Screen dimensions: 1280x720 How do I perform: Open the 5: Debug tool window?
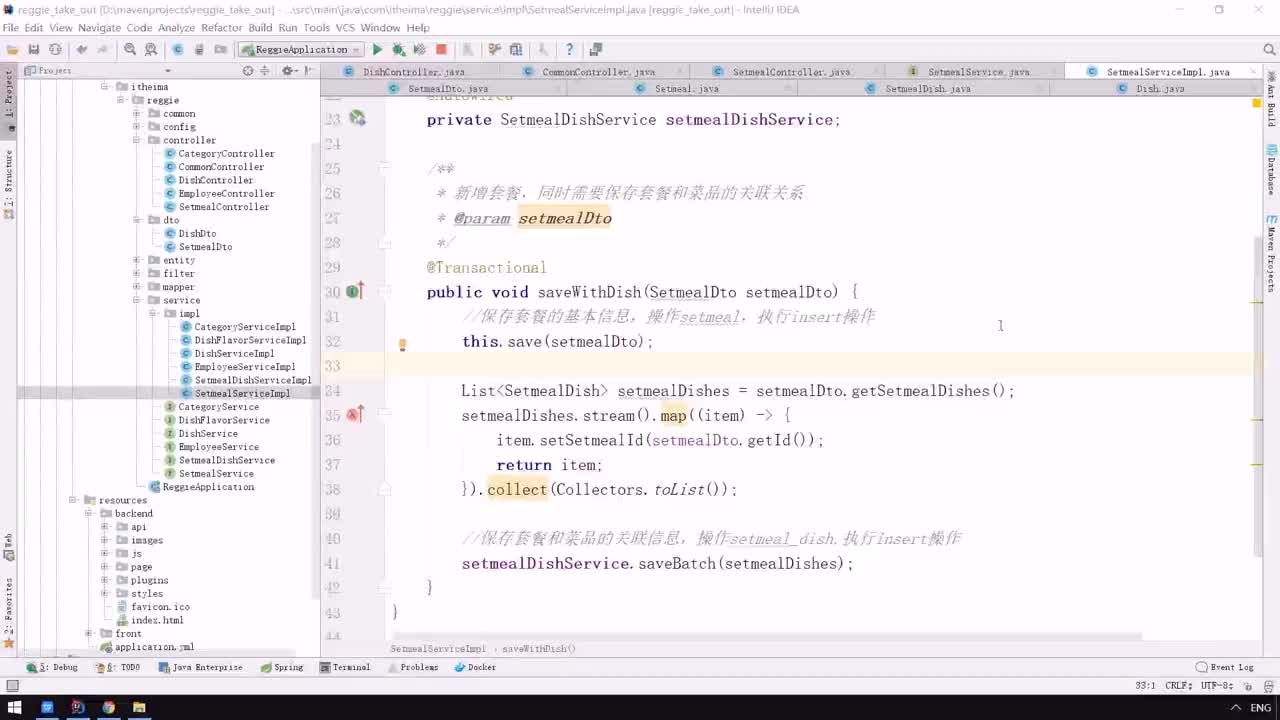tap(52, 667)
